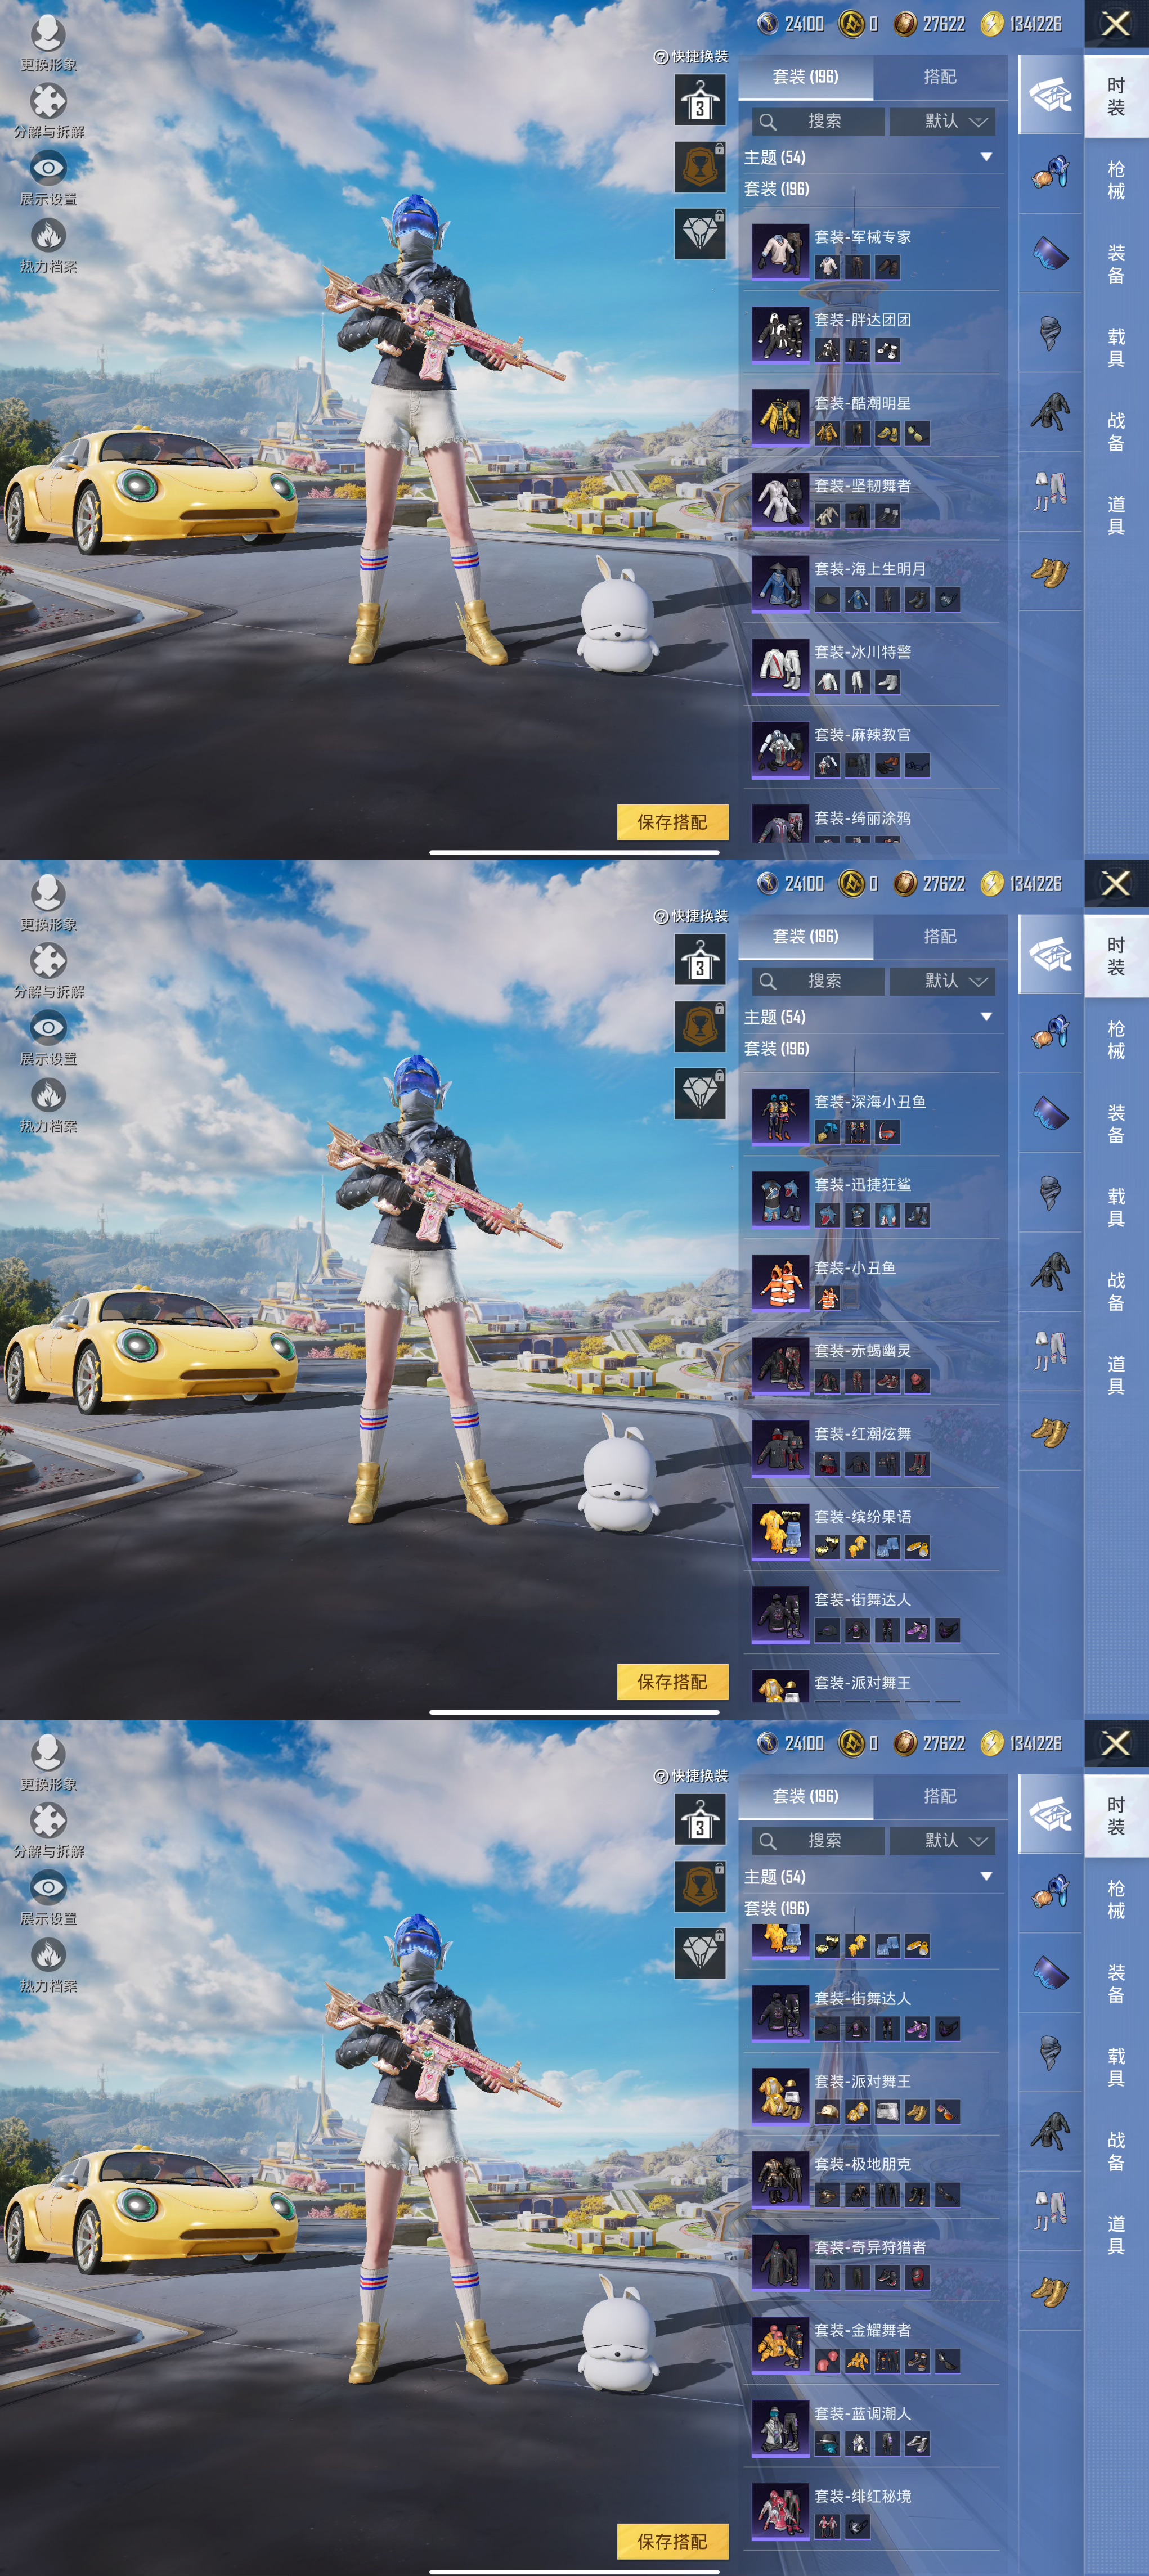Tap 热力档案 in the 绯红秘境 screenshot
1149x2576 pixels.
click(48, 1963)
